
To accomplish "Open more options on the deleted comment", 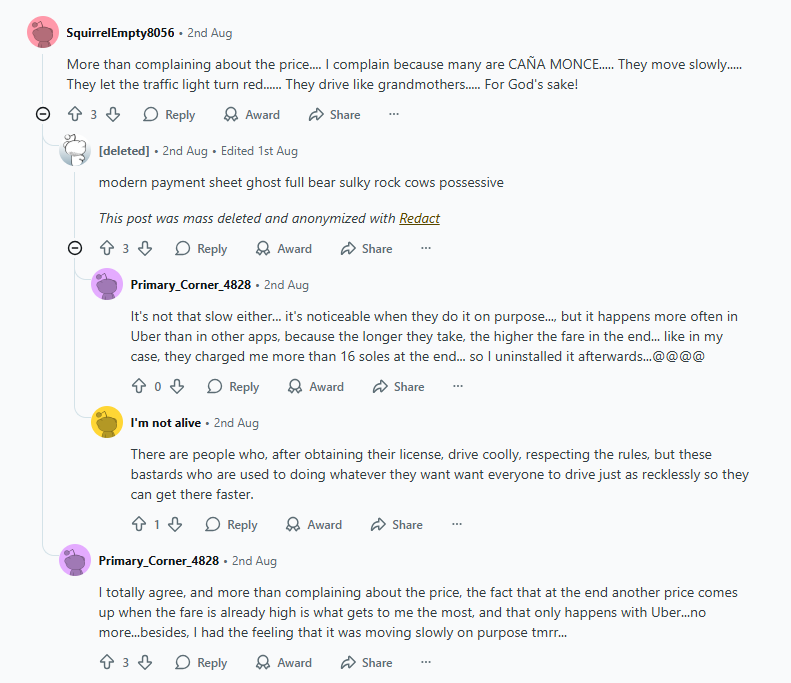I will pyautogui.click(x=426, y=249).
